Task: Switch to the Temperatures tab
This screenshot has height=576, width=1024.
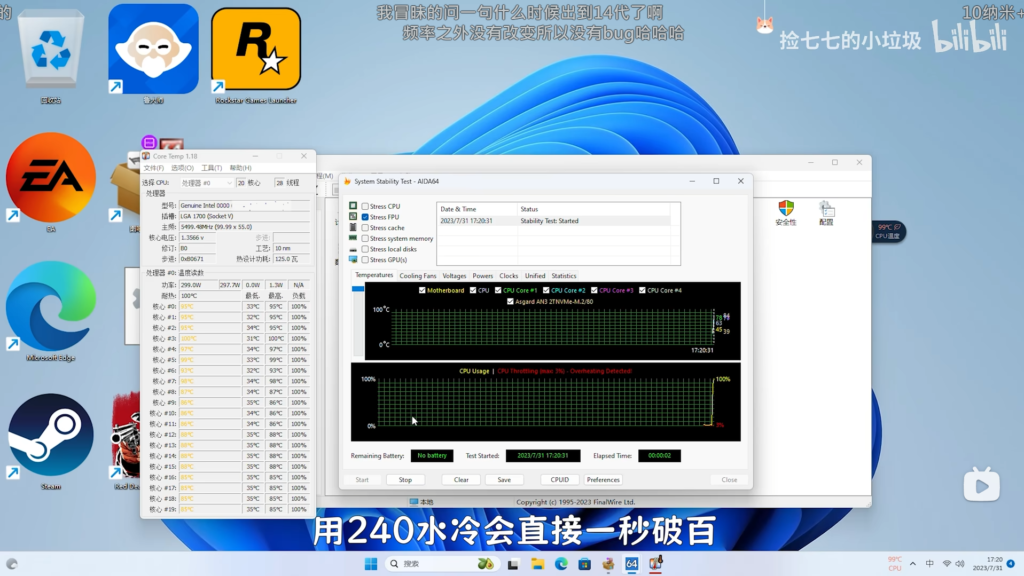Action: [374, 276]
